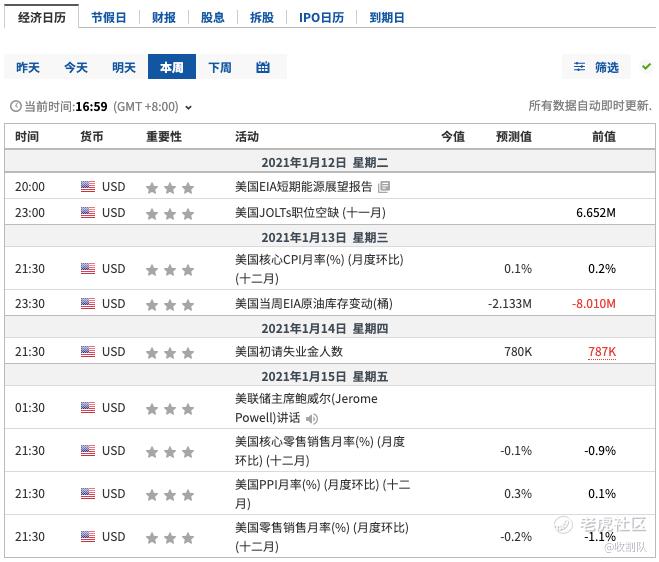
Task: Select the 下周 time range
Action: (220, 67)
